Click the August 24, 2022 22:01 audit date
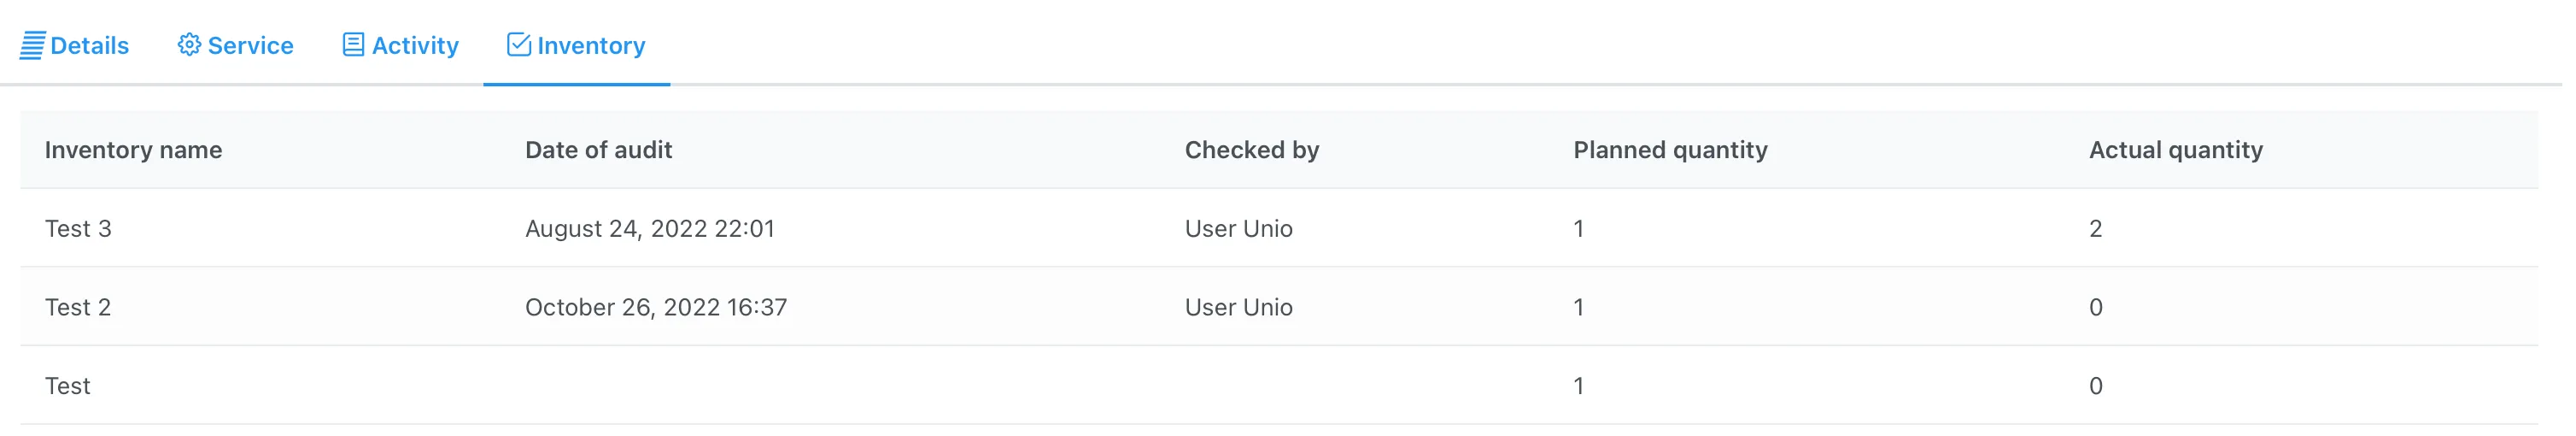This screenshot has width=2576, height=436. [649, 229]
